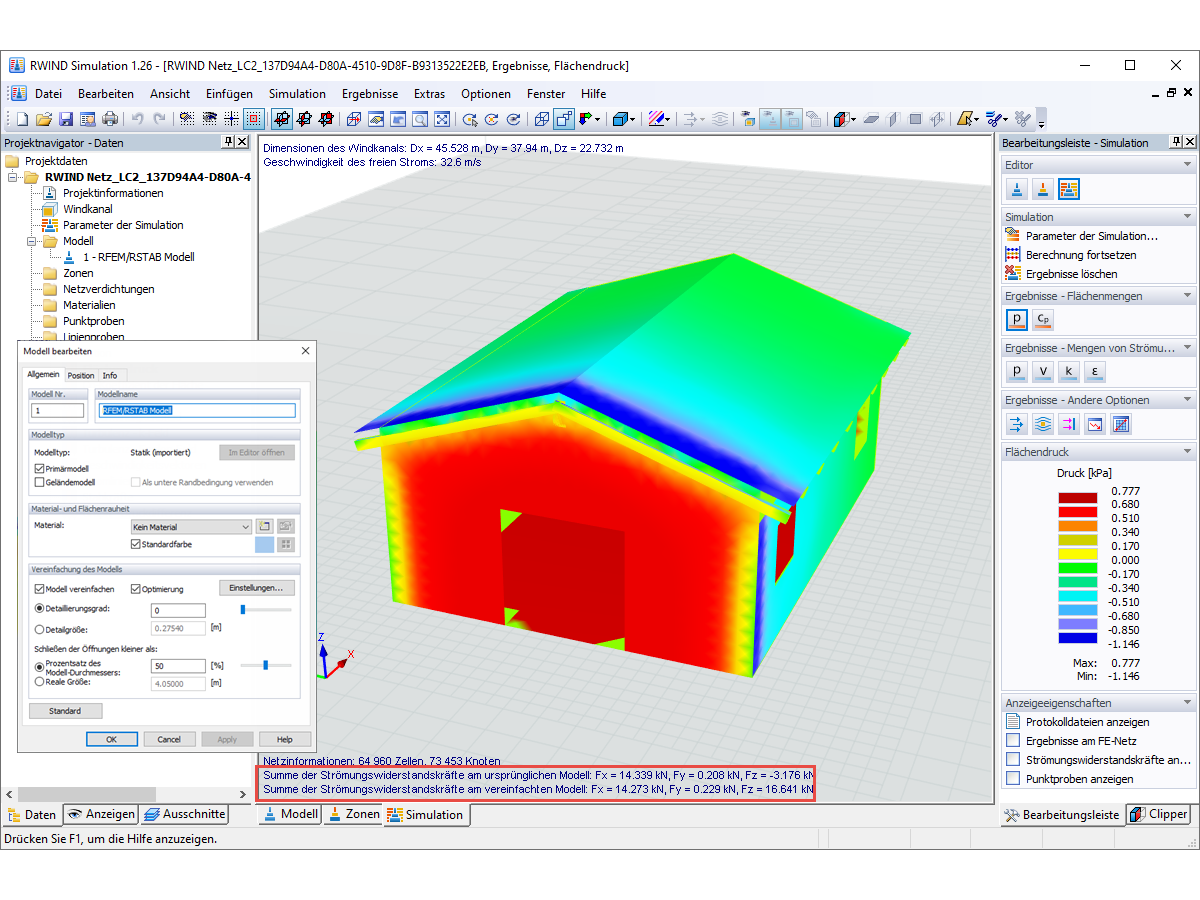
Task: Select the pressure 'p' surface results icon
Action: (x=1017, y=320)
